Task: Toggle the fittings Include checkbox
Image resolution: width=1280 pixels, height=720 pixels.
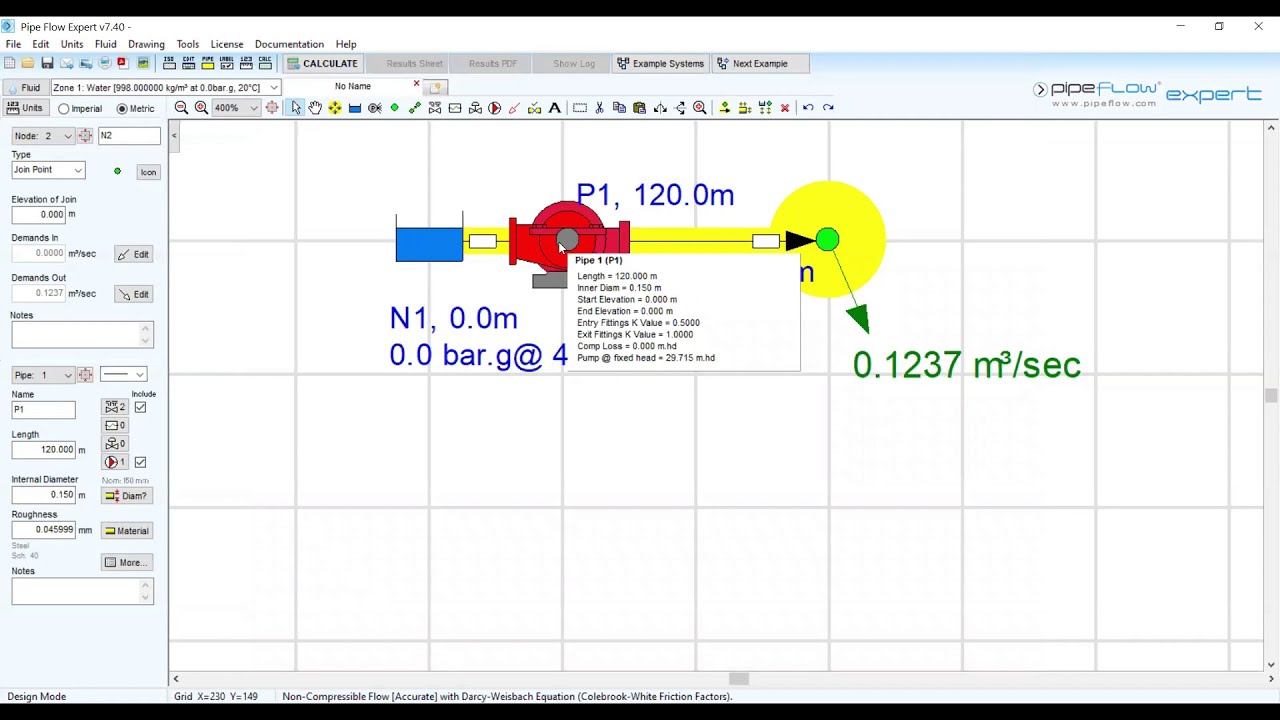Action: click(x=140, y=407)
